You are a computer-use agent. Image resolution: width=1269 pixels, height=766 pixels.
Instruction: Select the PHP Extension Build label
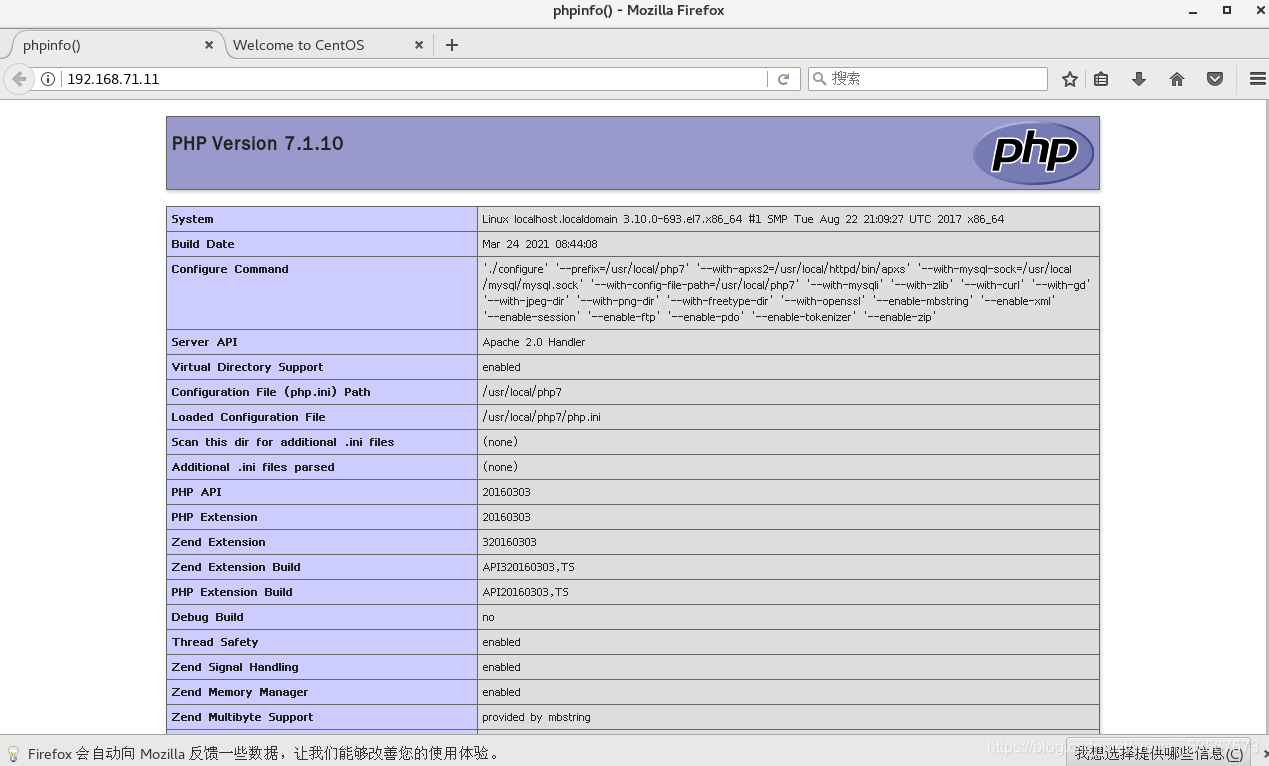pyautogui.click(x=232, y=592)
